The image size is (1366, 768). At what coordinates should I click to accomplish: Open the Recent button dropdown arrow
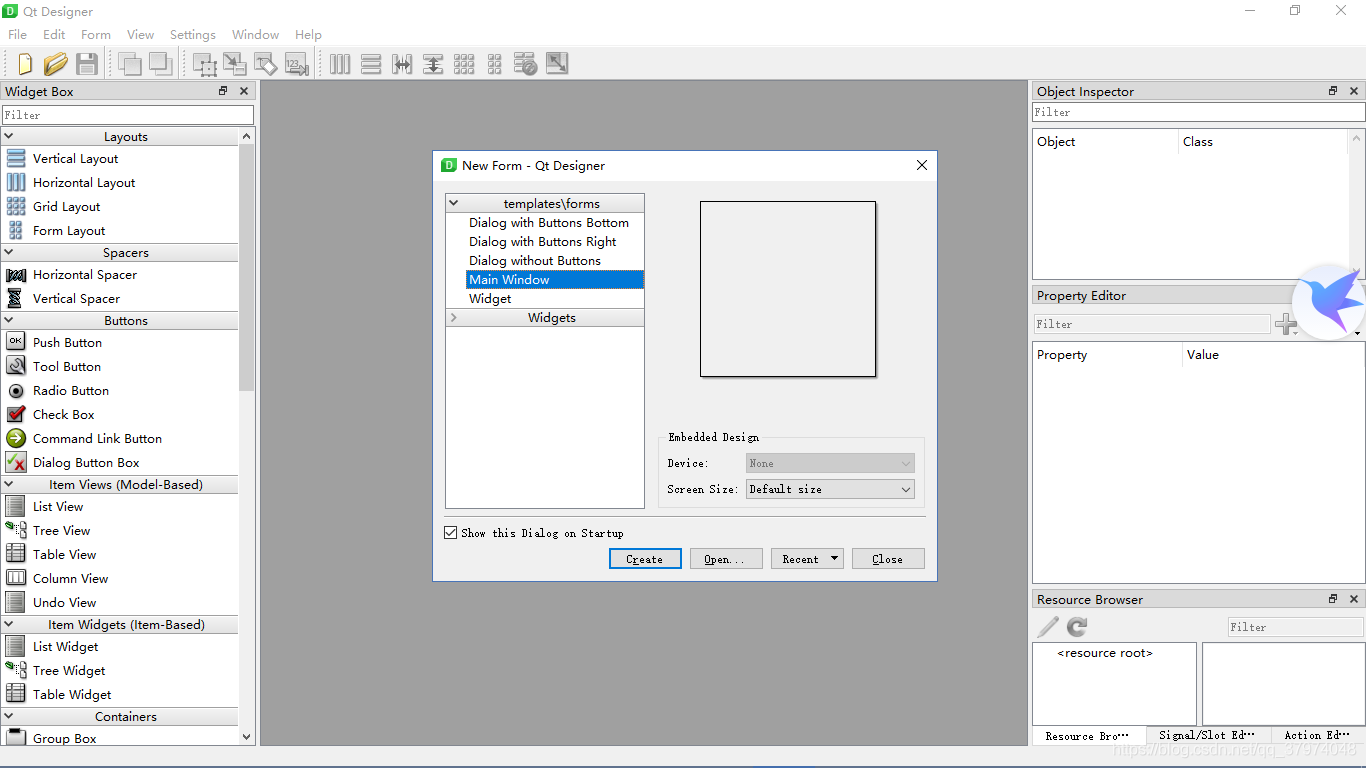[x=834, y=559]
